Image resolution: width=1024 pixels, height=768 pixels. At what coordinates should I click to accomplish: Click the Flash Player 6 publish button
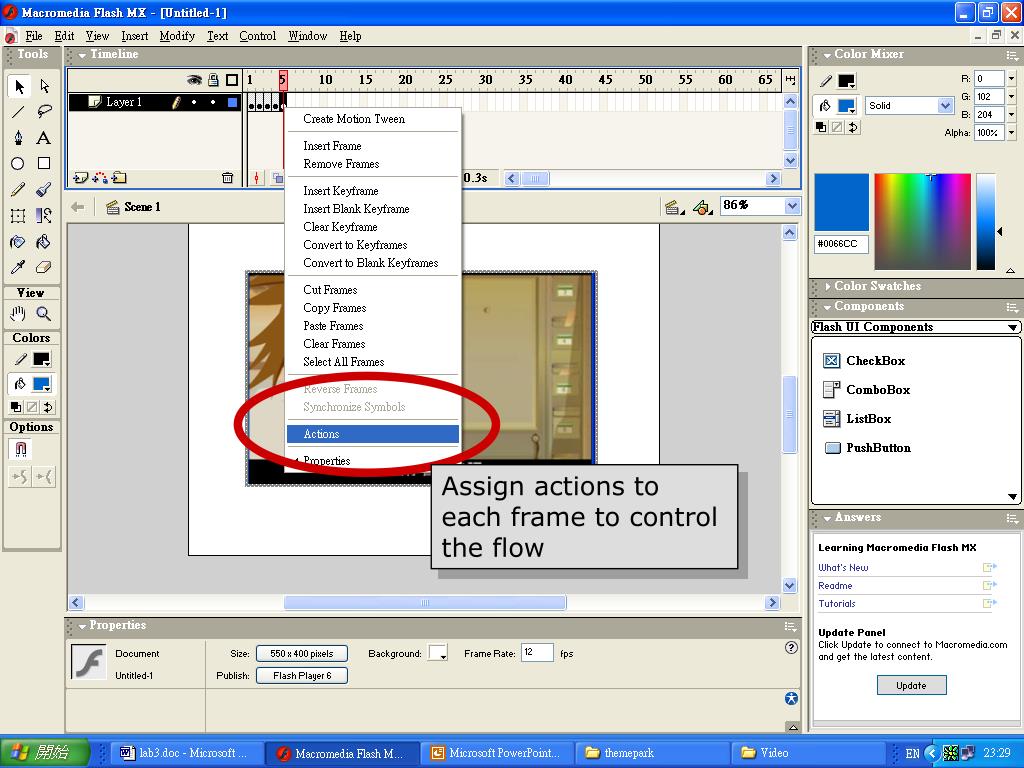(302, 675)
